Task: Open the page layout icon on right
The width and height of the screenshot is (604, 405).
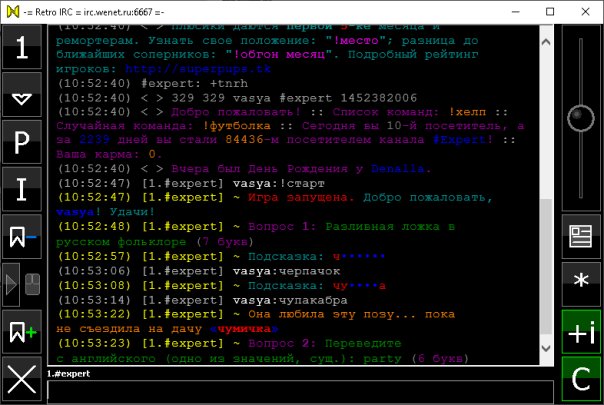Action: (x=581, y=236)
